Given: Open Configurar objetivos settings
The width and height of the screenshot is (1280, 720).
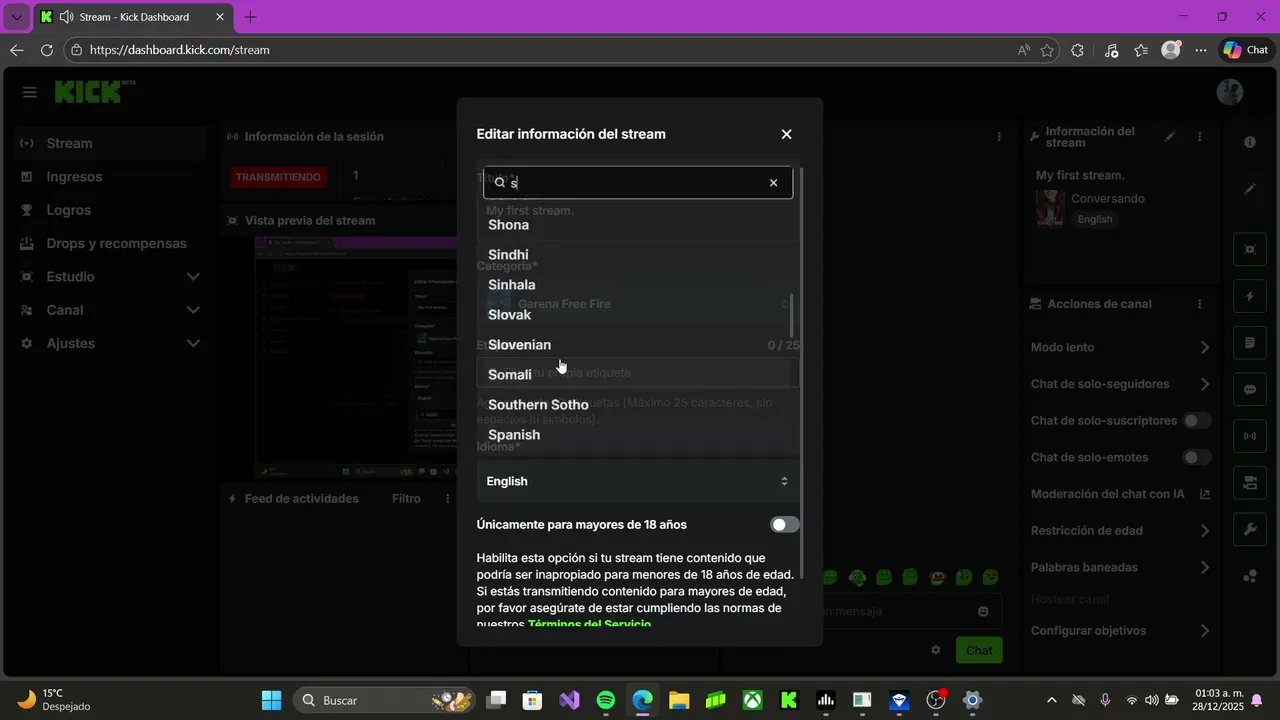Looking at the screenshot, I should (x=1120, y=631).
